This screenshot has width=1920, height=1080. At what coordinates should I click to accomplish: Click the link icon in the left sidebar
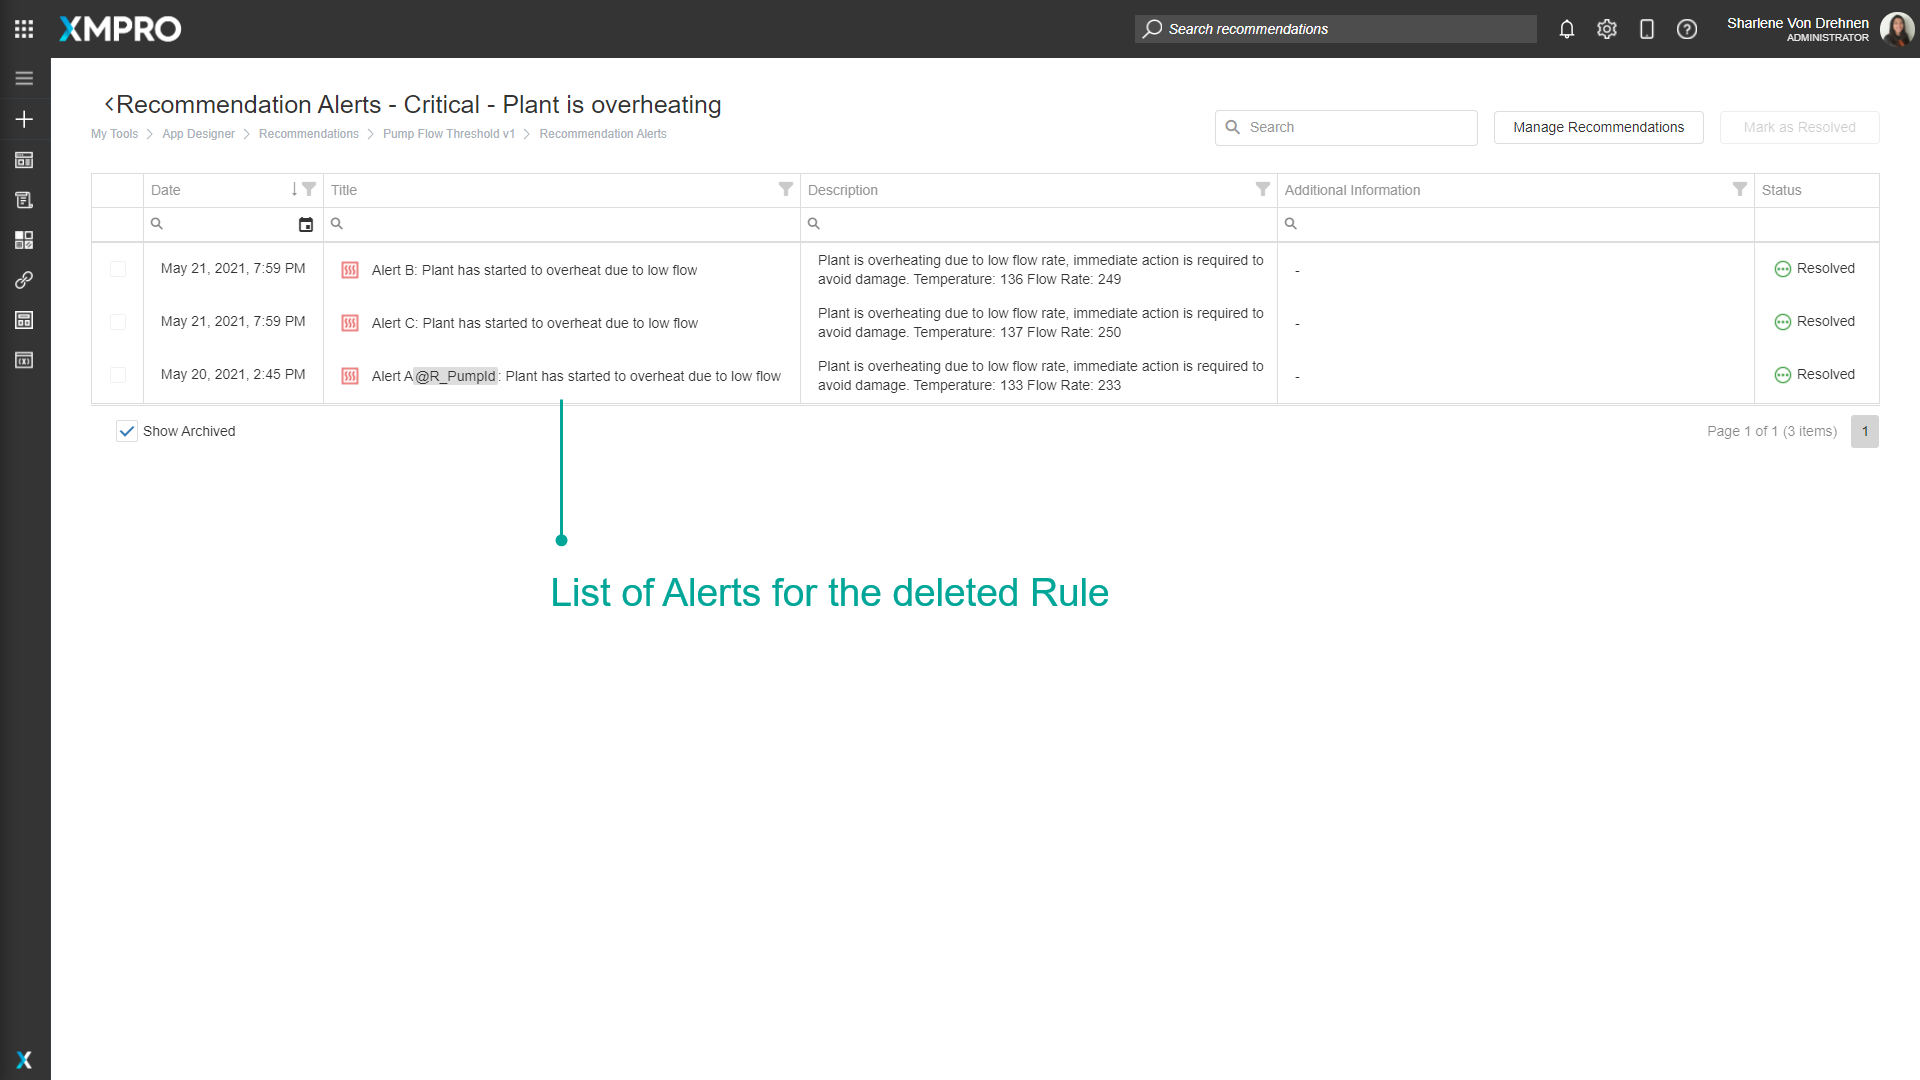(24, 280)
